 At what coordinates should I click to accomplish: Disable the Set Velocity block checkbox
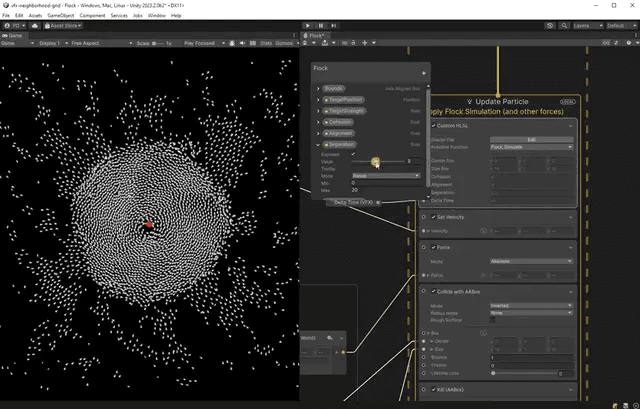[x=435, y=216]
